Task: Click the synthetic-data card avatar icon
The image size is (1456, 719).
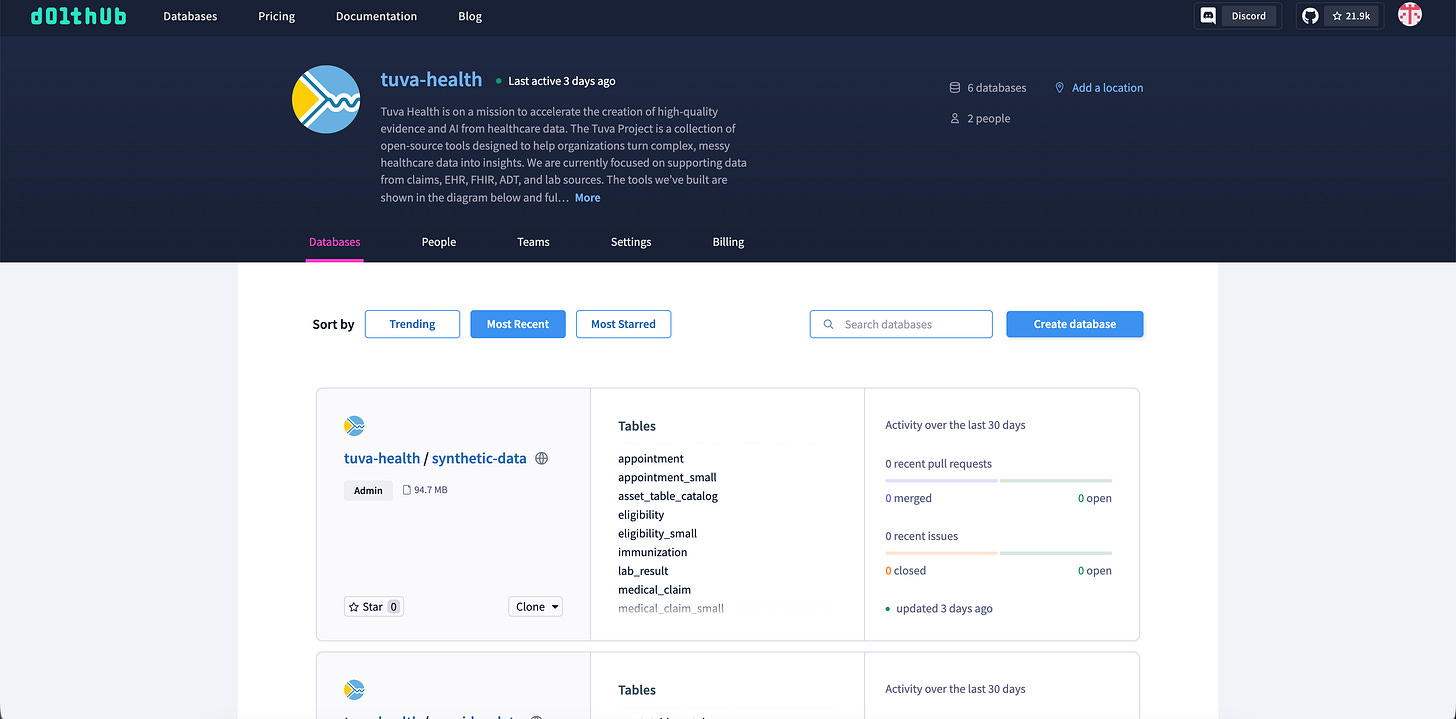Action: pyautogui.click(x=354, y=426)
